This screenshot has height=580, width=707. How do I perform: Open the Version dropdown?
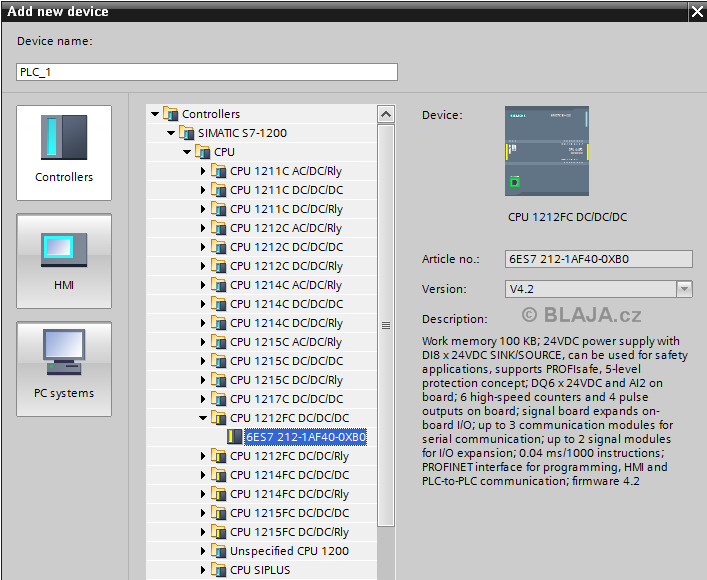(x=684, y=289)
